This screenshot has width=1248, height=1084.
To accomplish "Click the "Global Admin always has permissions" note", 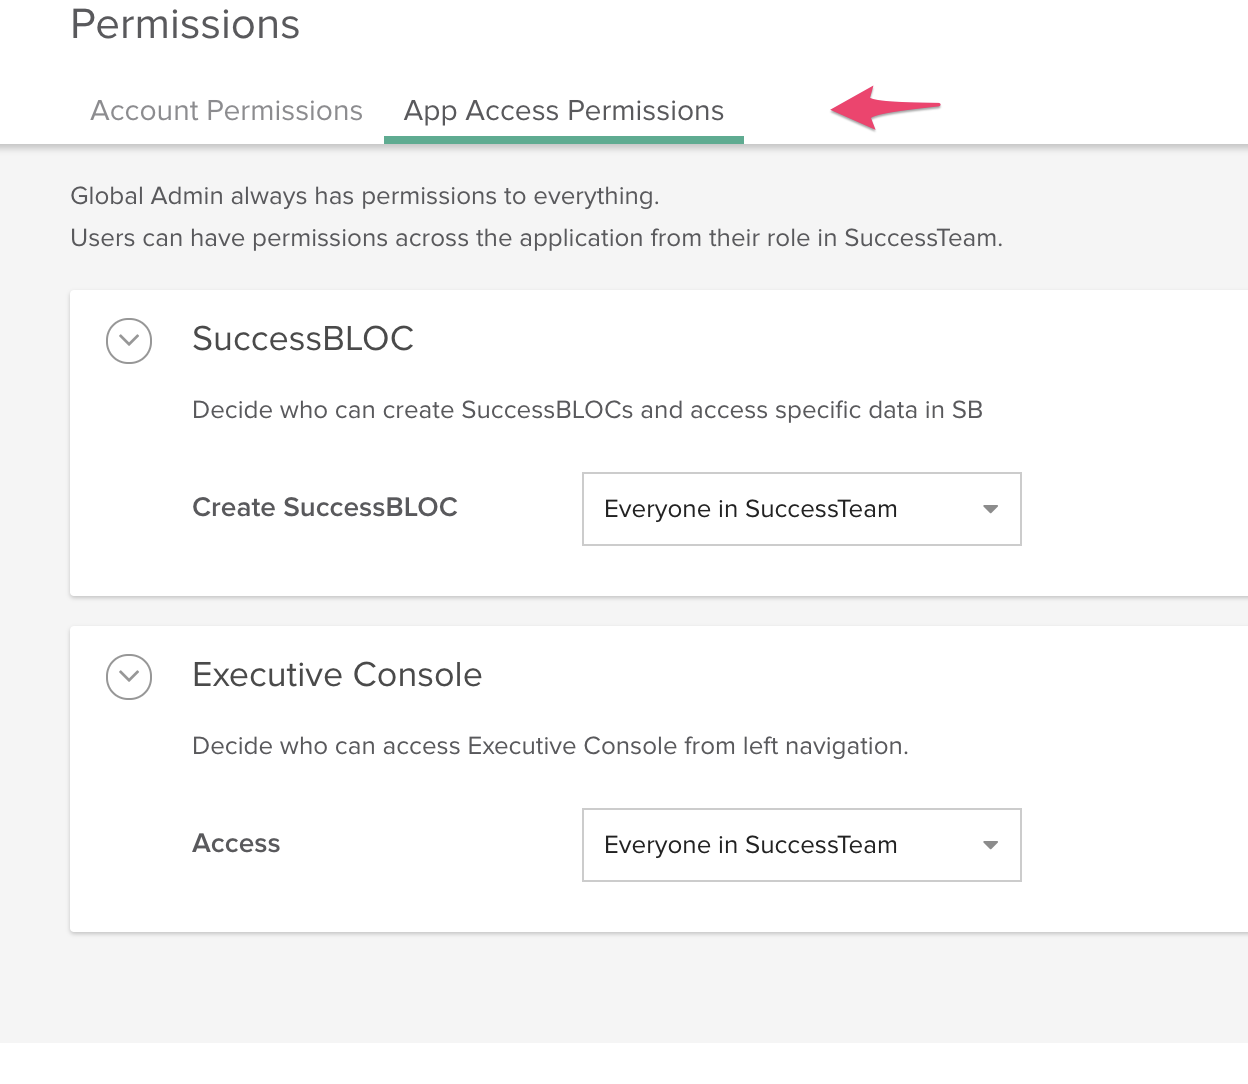I will click(x=365, y=196).
